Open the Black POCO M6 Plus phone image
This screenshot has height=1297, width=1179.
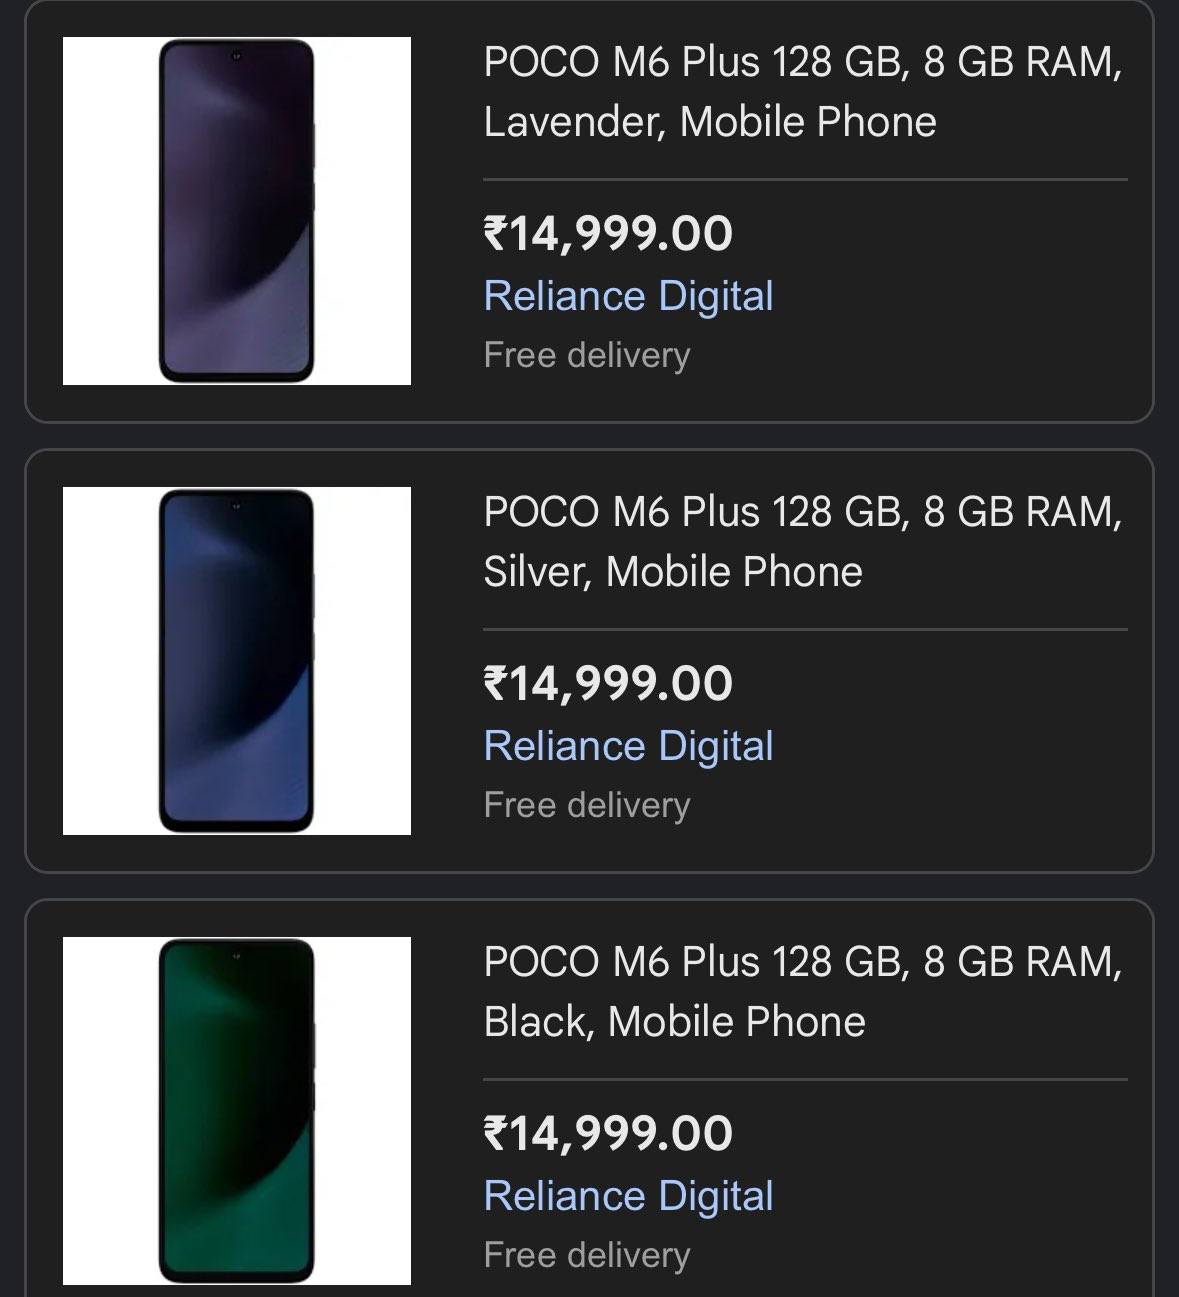(x=236, y=1111)
